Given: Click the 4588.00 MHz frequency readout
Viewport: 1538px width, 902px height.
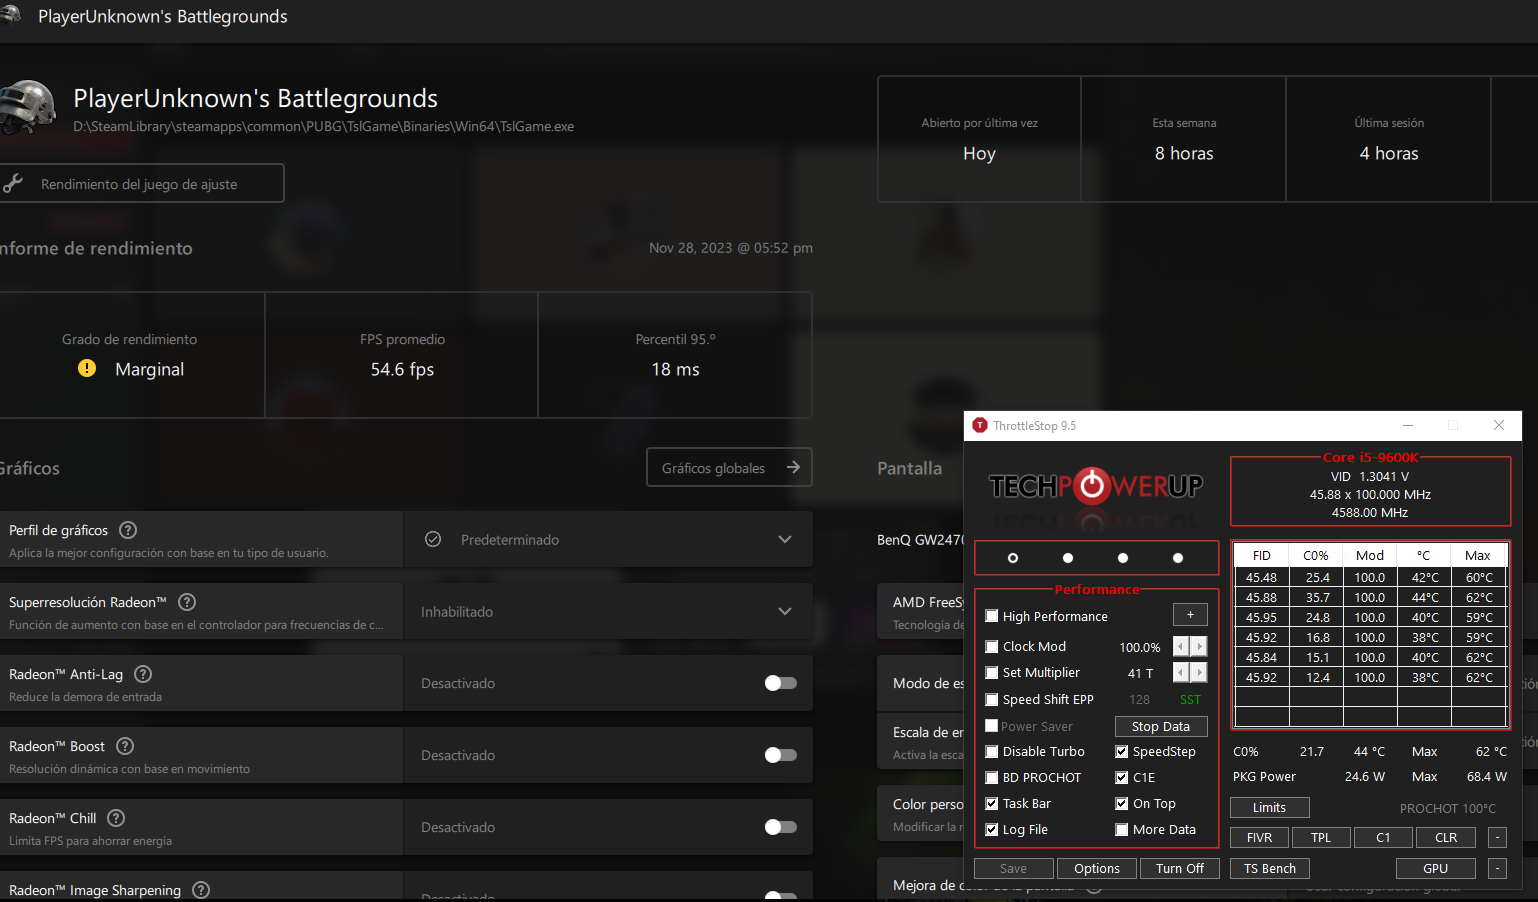Looking at the screenshot, I should coord(1370,512).
